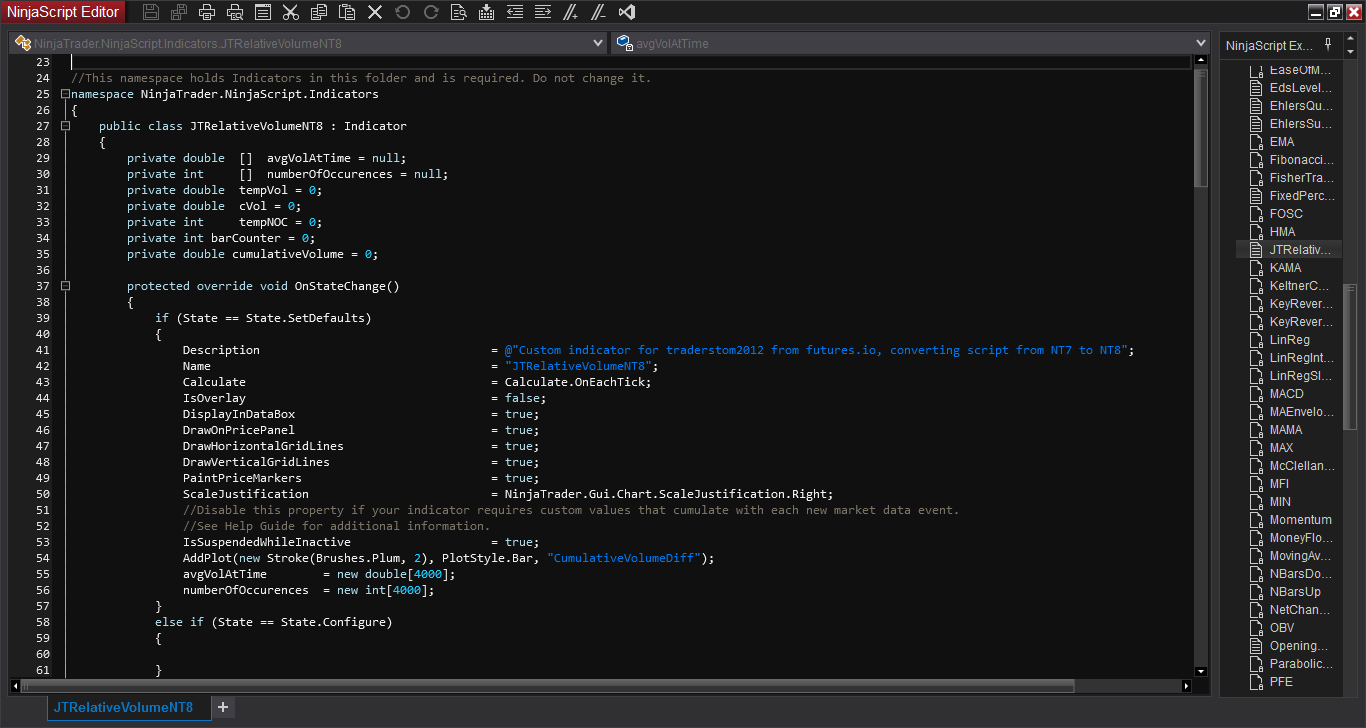Open the member dropdown showing avgVolAtTime
Screen dimensions: 1366x728
coord(911,43)
